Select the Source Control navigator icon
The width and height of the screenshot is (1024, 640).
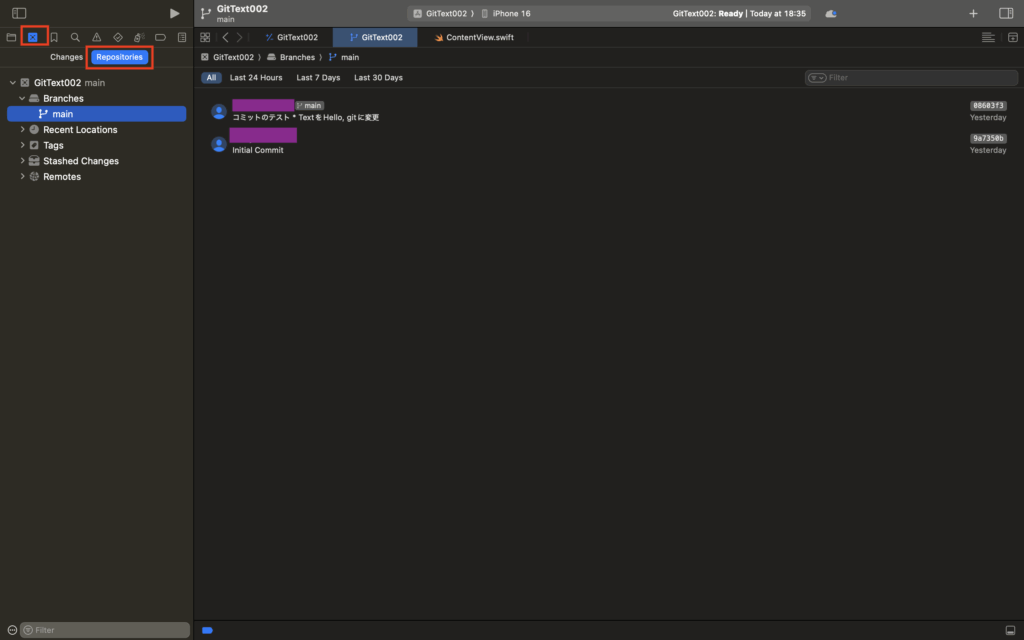pyautogui.click(x=33, y=37)
